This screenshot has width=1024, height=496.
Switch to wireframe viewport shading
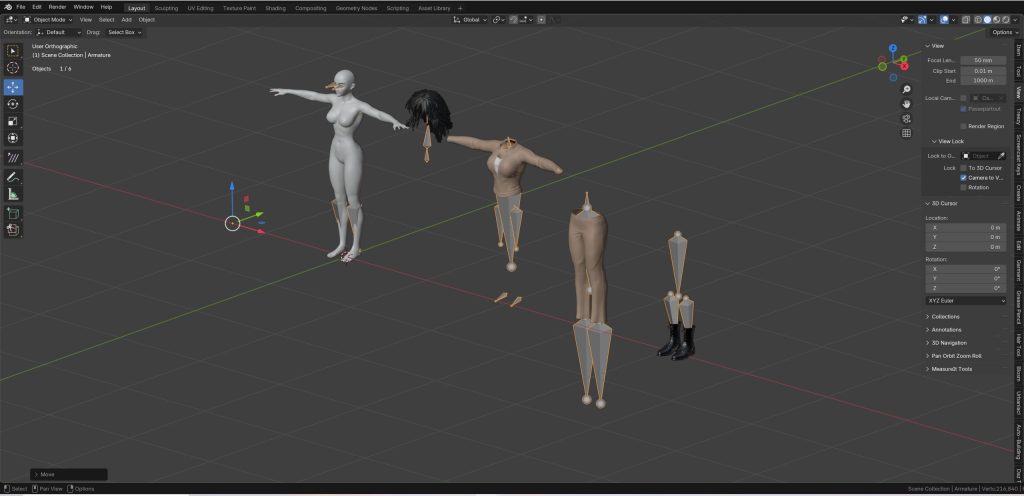978,20
